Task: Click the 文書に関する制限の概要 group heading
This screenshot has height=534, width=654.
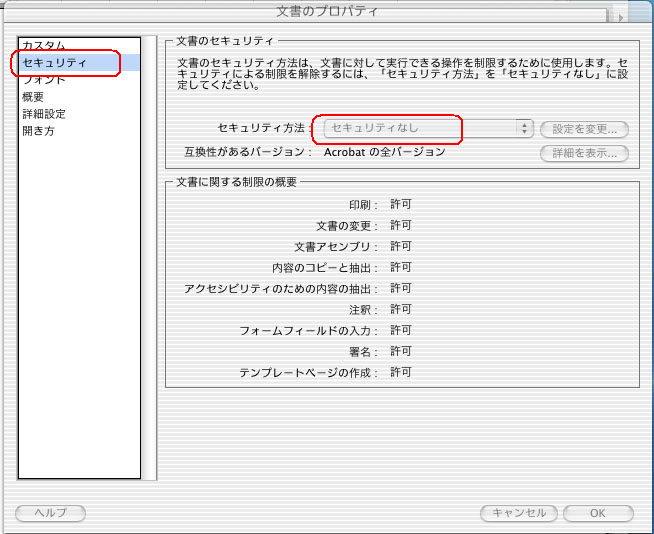Action: pyautogui.click(x=236, y=182)
